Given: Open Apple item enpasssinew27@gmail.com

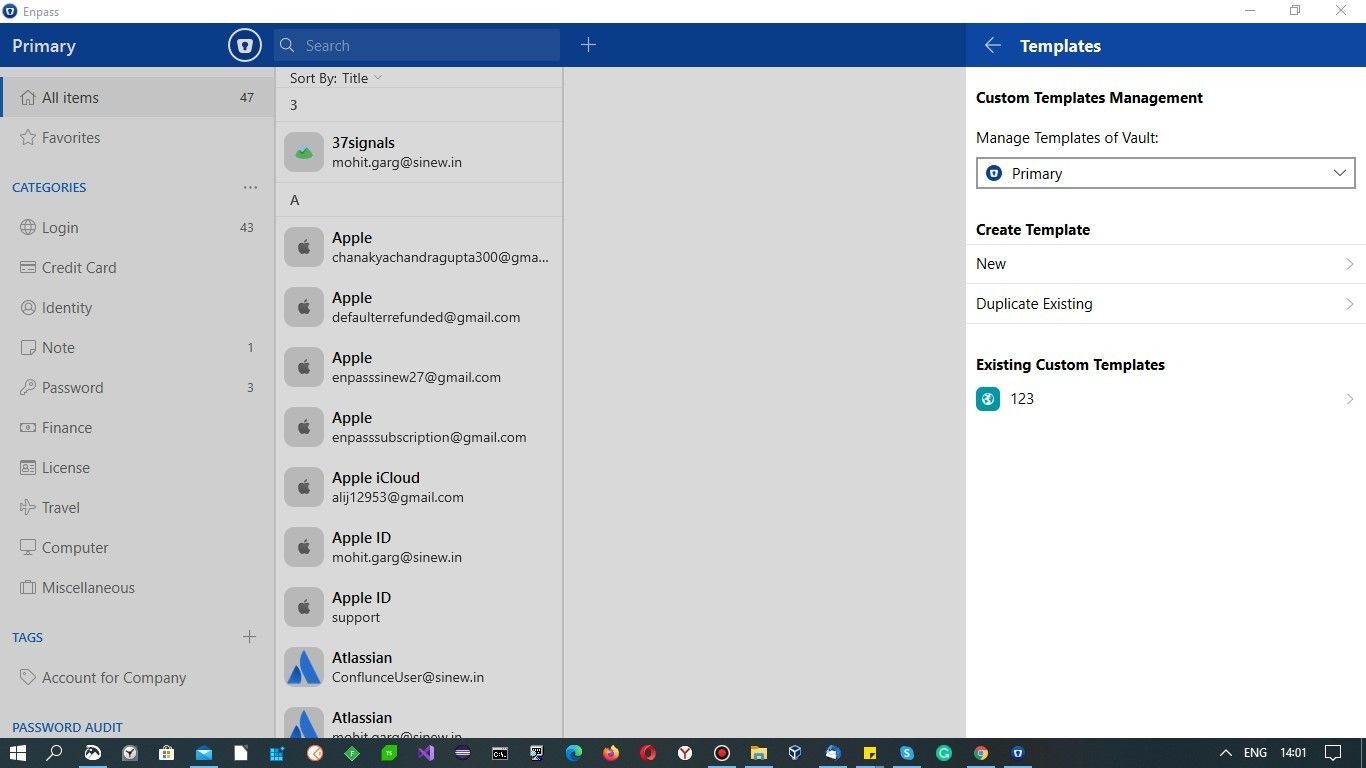Looking at the screenshot, I should [419, 367].
